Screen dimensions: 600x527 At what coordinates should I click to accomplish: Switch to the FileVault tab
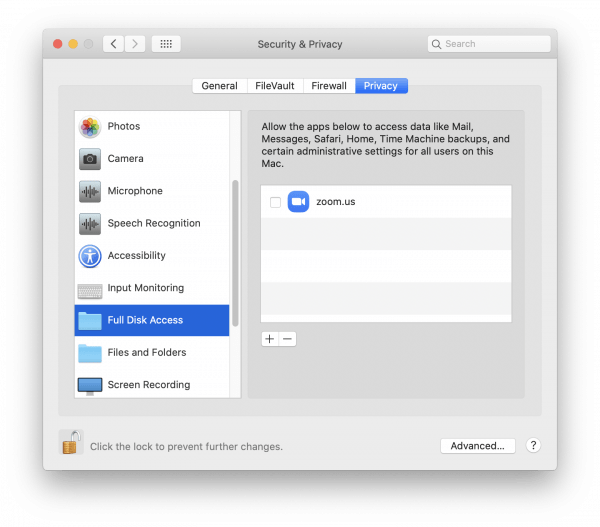(x=275, y=86)
